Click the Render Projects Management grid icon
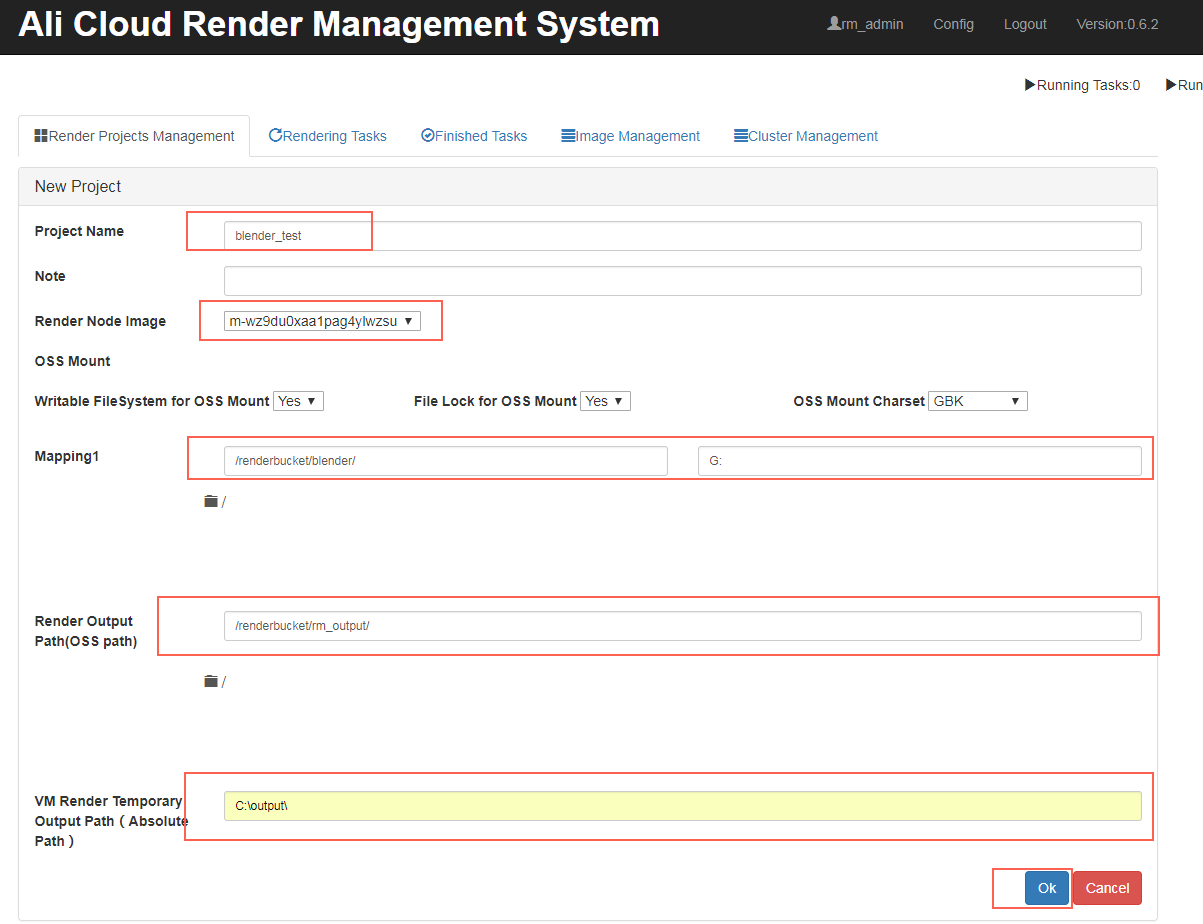The width and height of the screenshot is (1203, 924). click(x=41, y=135)
